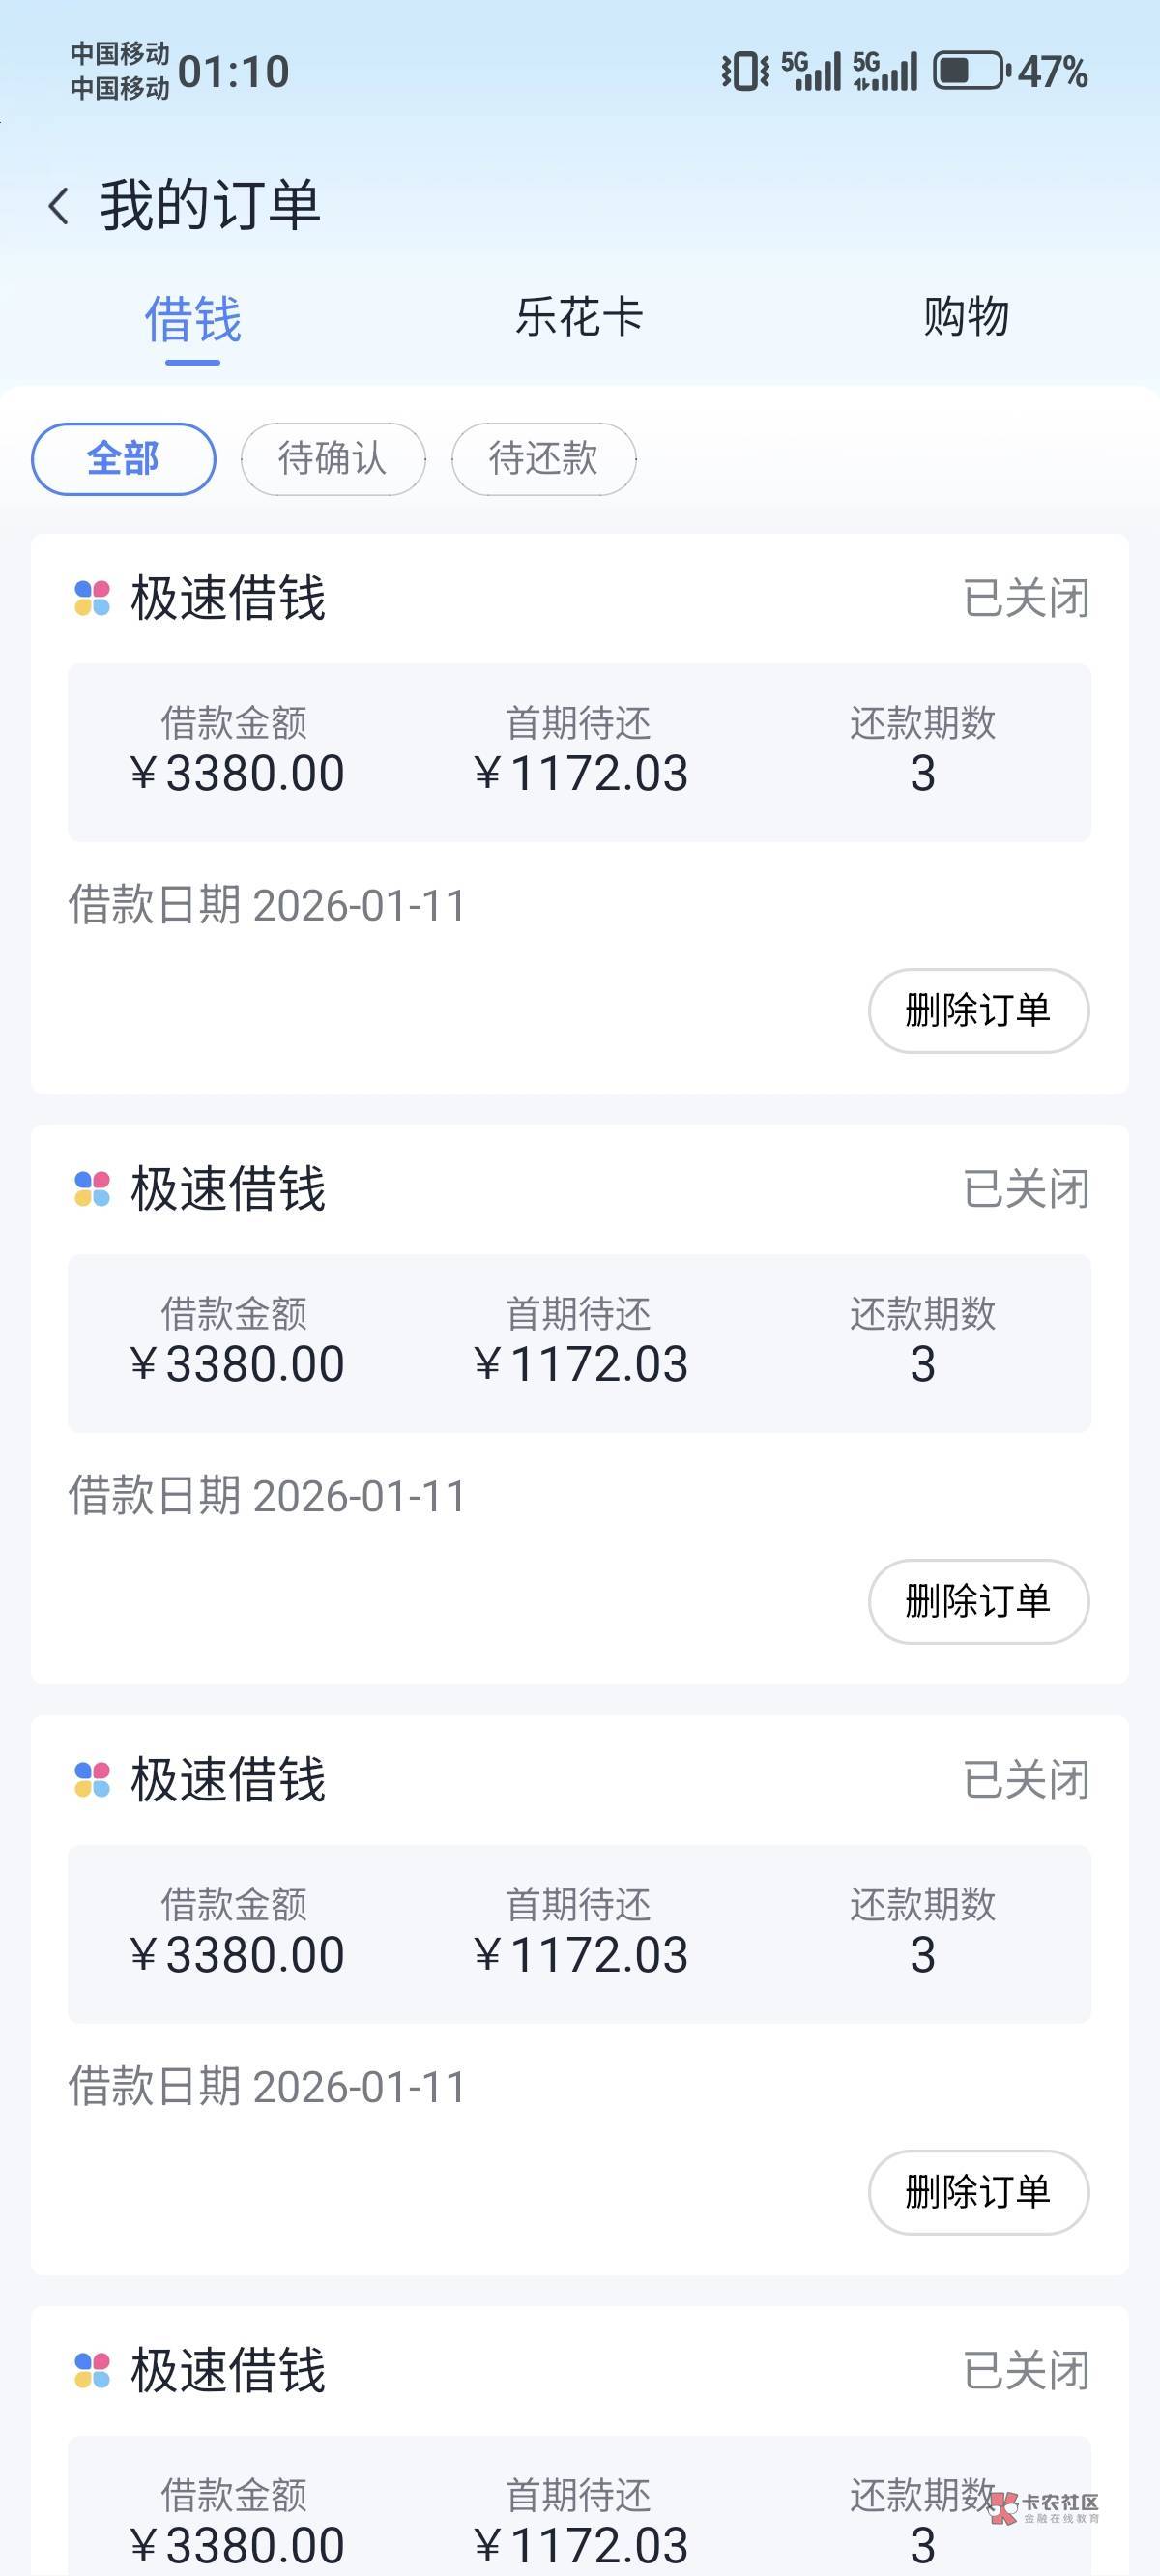Switch to the 借钱 tab
This screenshot has height=2576, width=1160.
pos(193,319)
